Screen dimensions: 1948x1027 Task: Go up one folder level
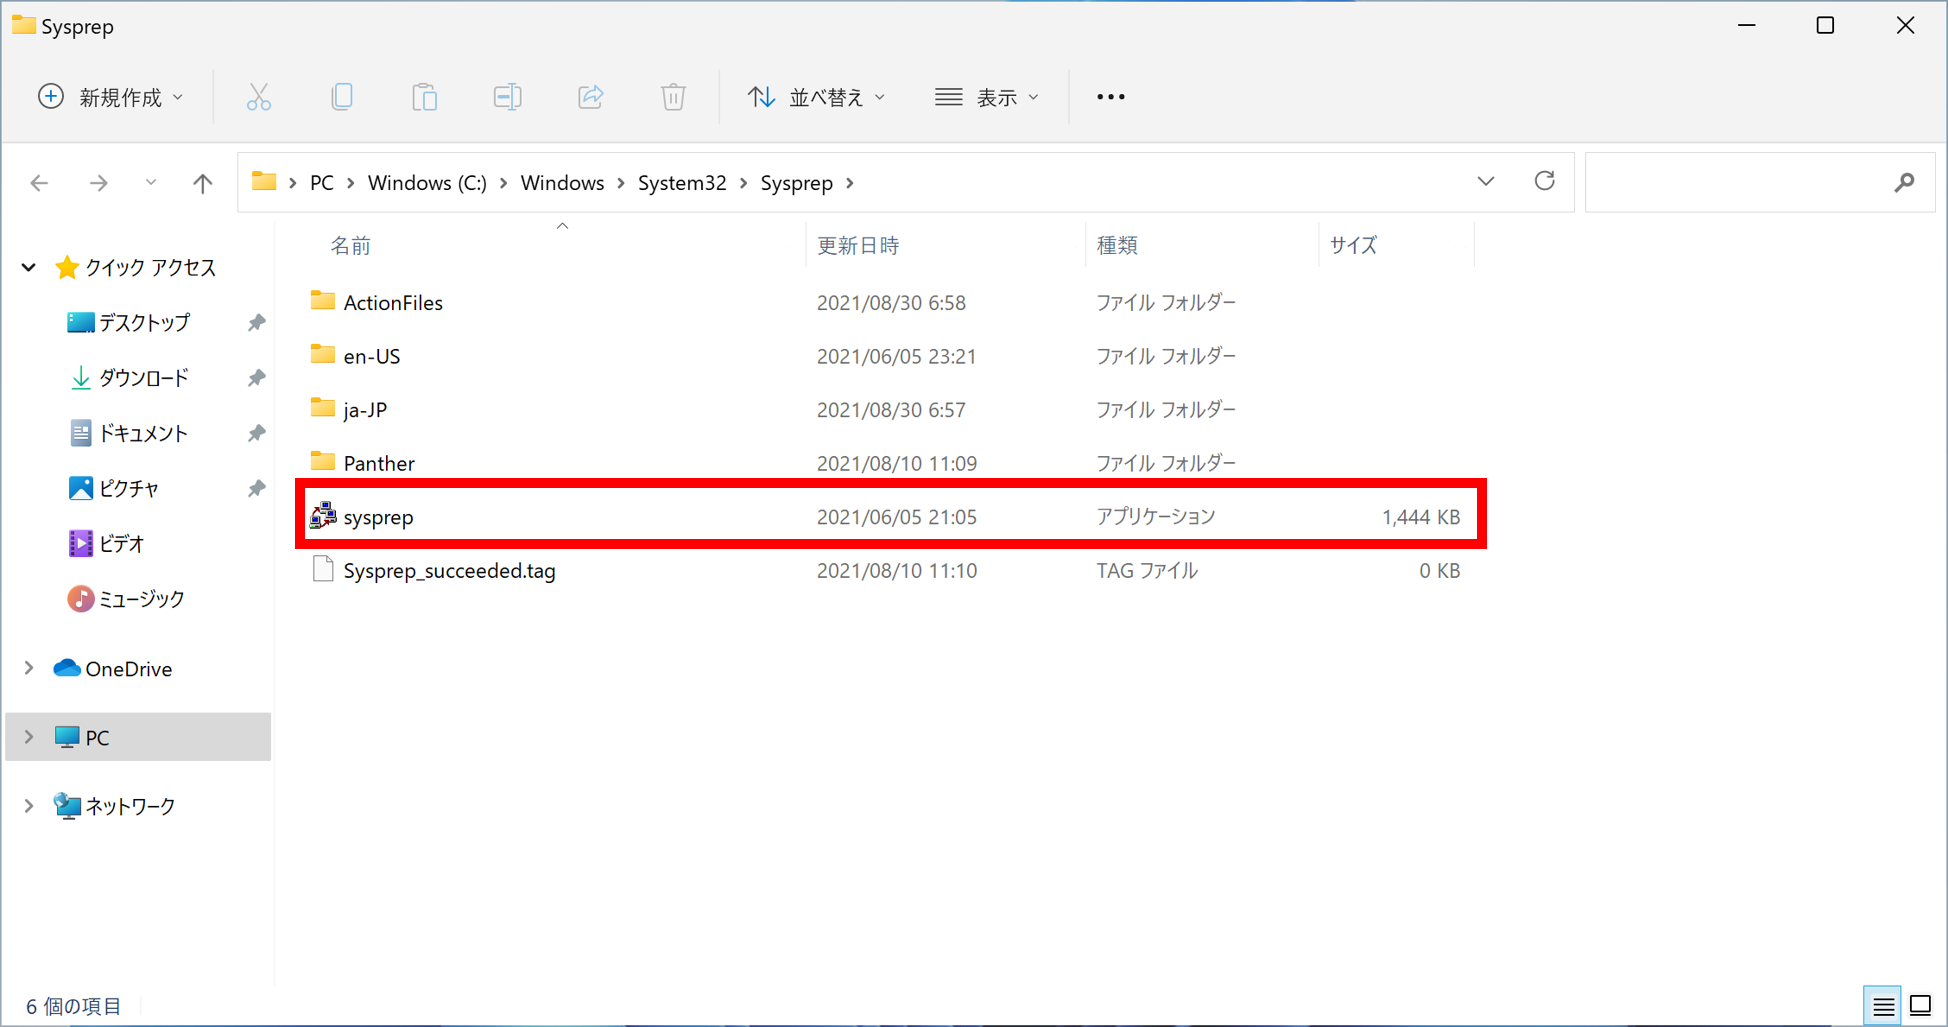(x=203, y=183)
